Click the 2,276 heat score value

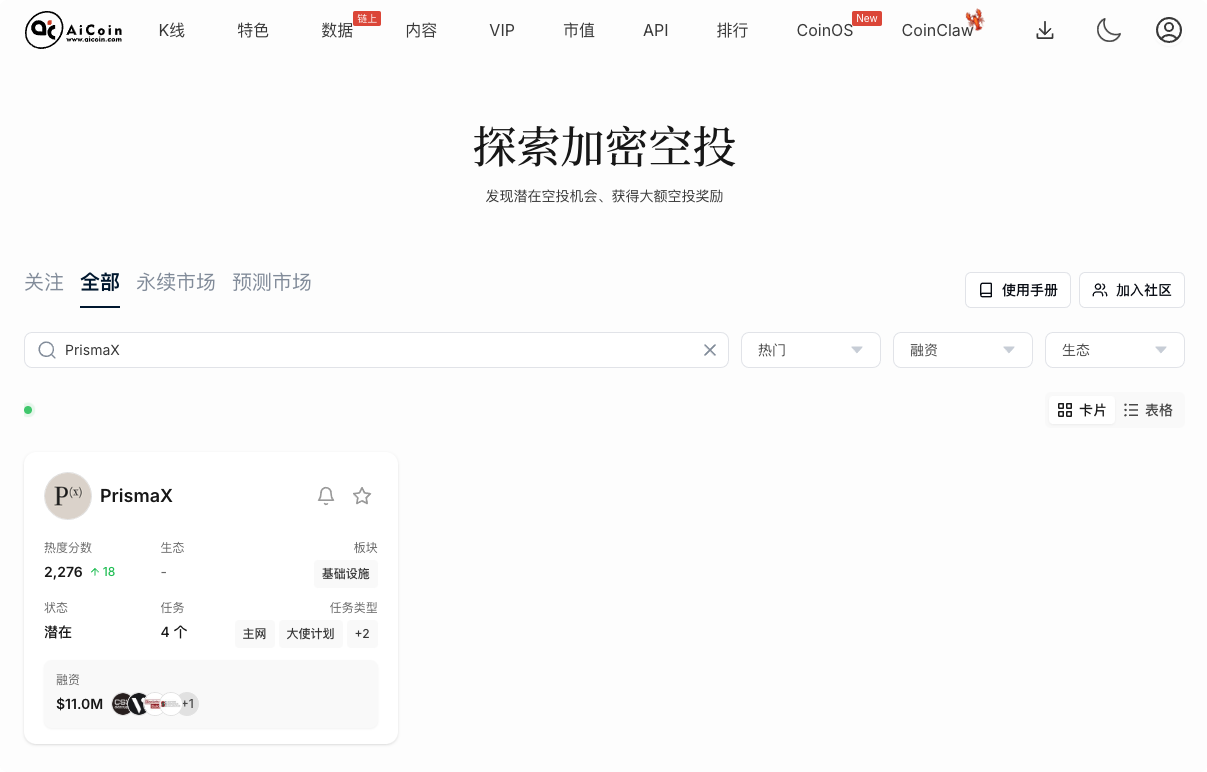pyautogui.click(x=63, y=572)
